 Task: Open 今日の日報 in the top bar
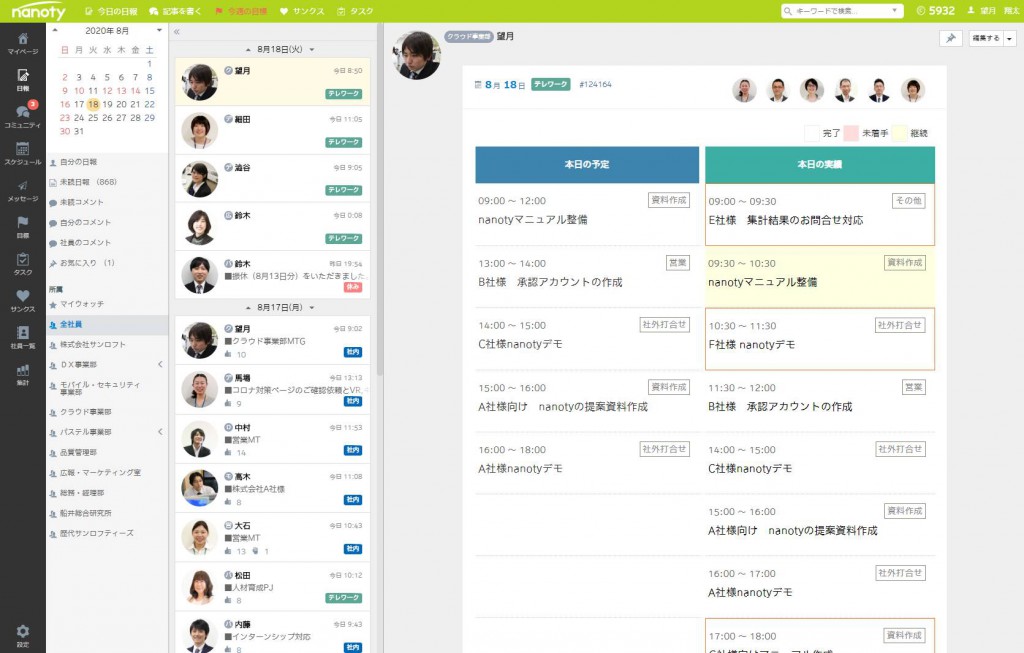point(111,11)
